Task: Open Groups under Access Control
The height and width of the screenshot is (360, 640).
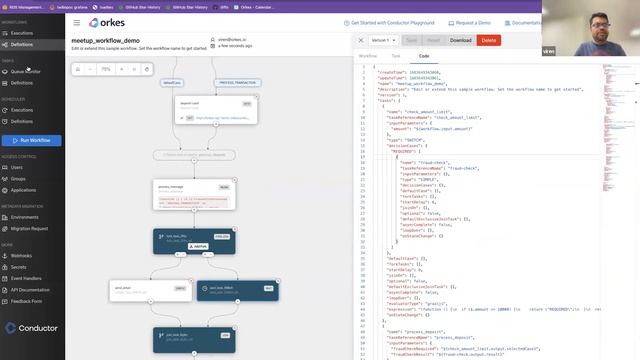Action: coord(18,179)
